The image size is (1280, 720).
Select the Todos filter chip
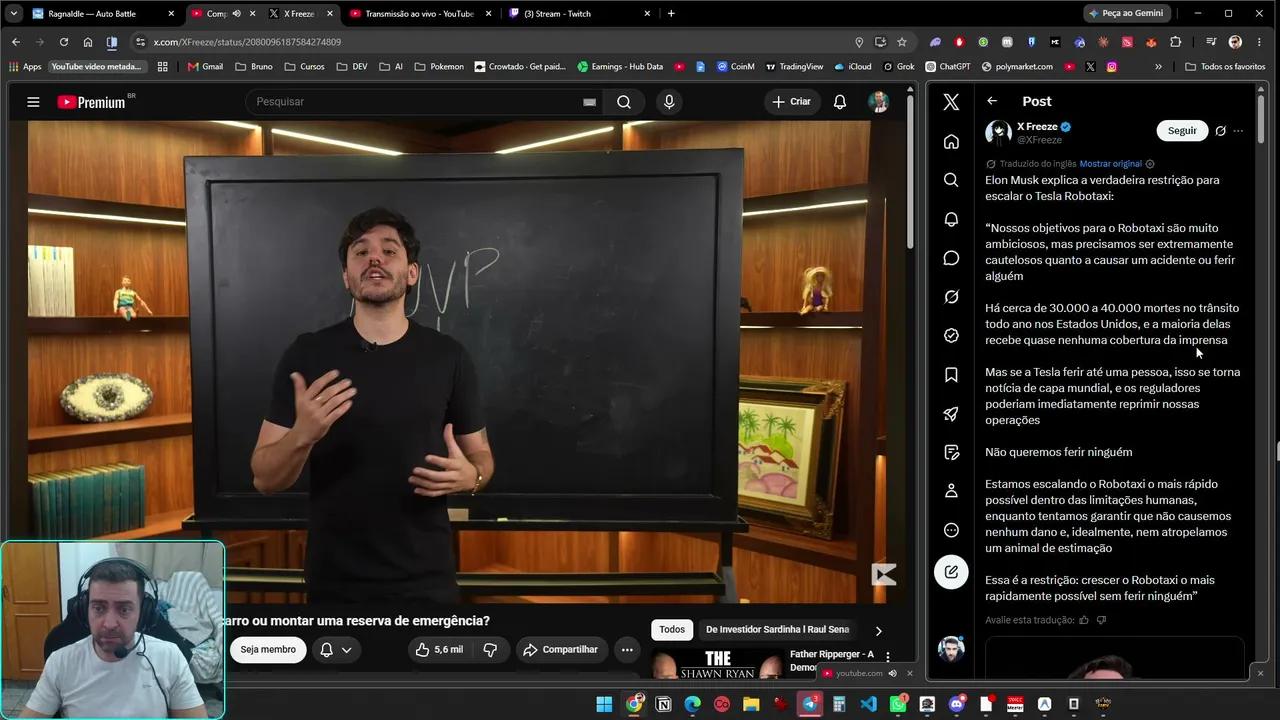coord(672,630)
